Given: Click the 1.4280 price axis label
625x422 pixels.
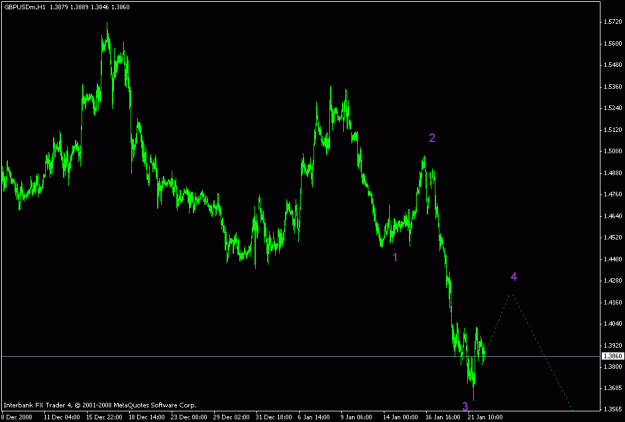Looking at the screenshot, I should point(614,281).
